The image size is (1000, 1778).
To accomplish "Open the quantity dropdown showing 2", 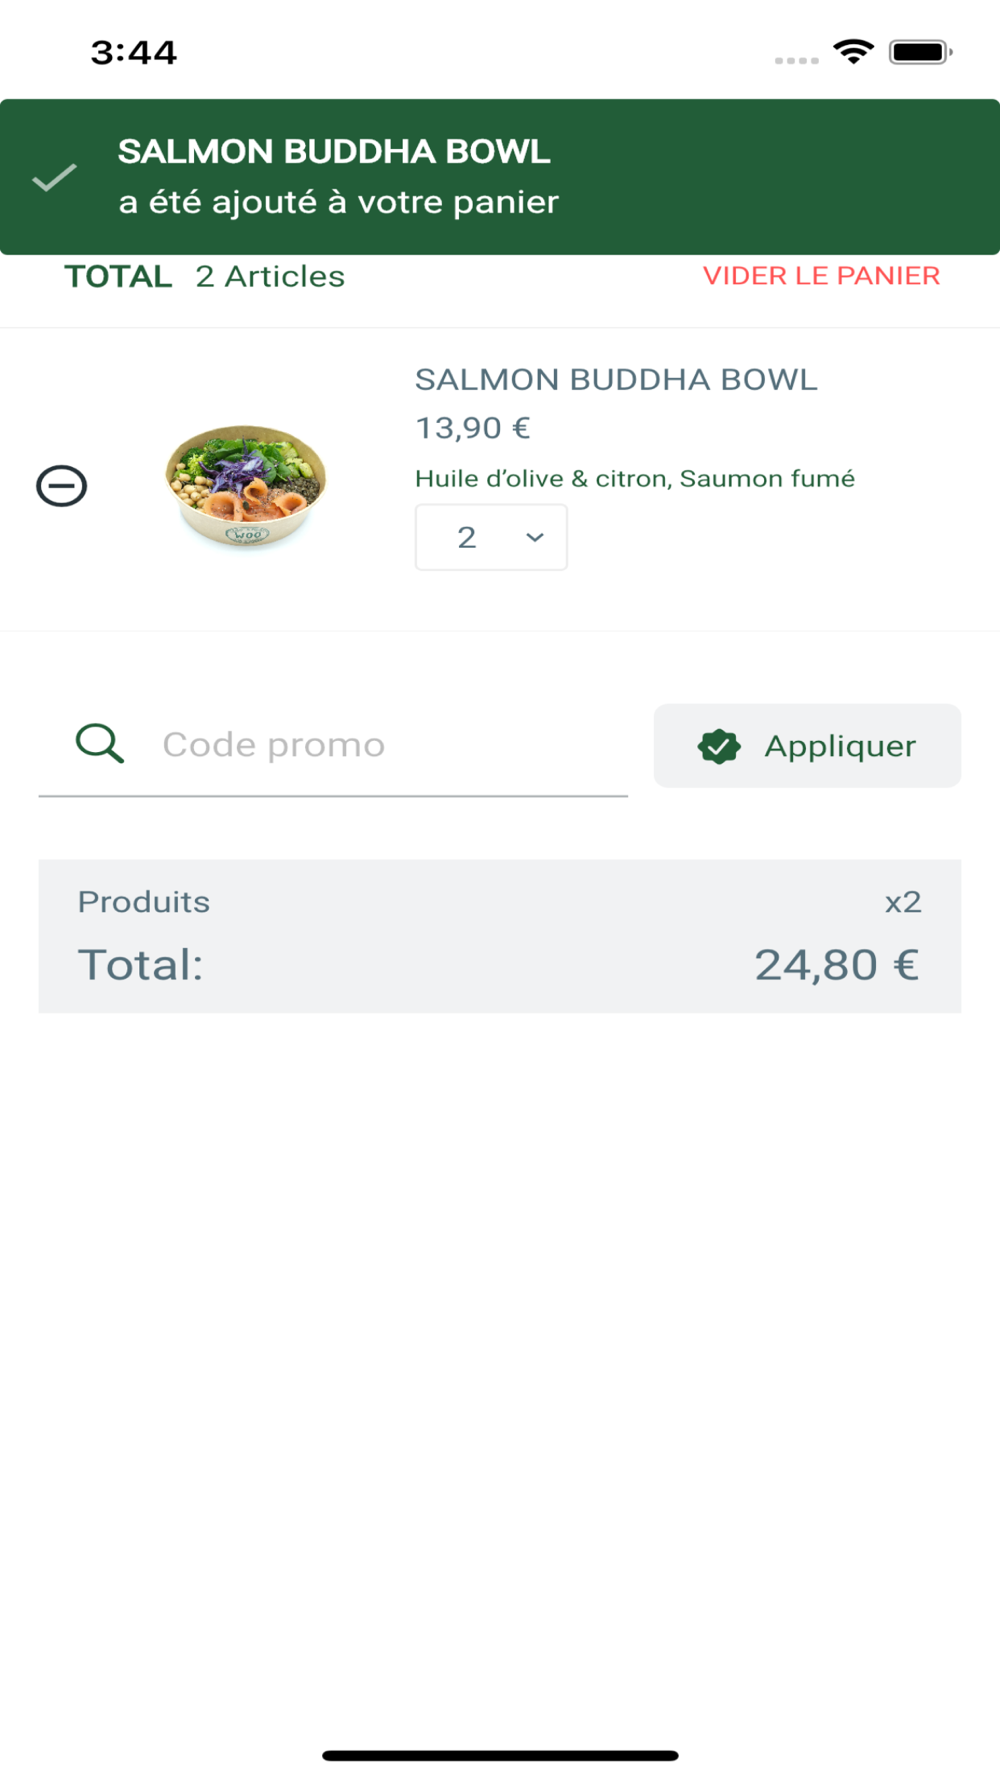I will 491,537.
